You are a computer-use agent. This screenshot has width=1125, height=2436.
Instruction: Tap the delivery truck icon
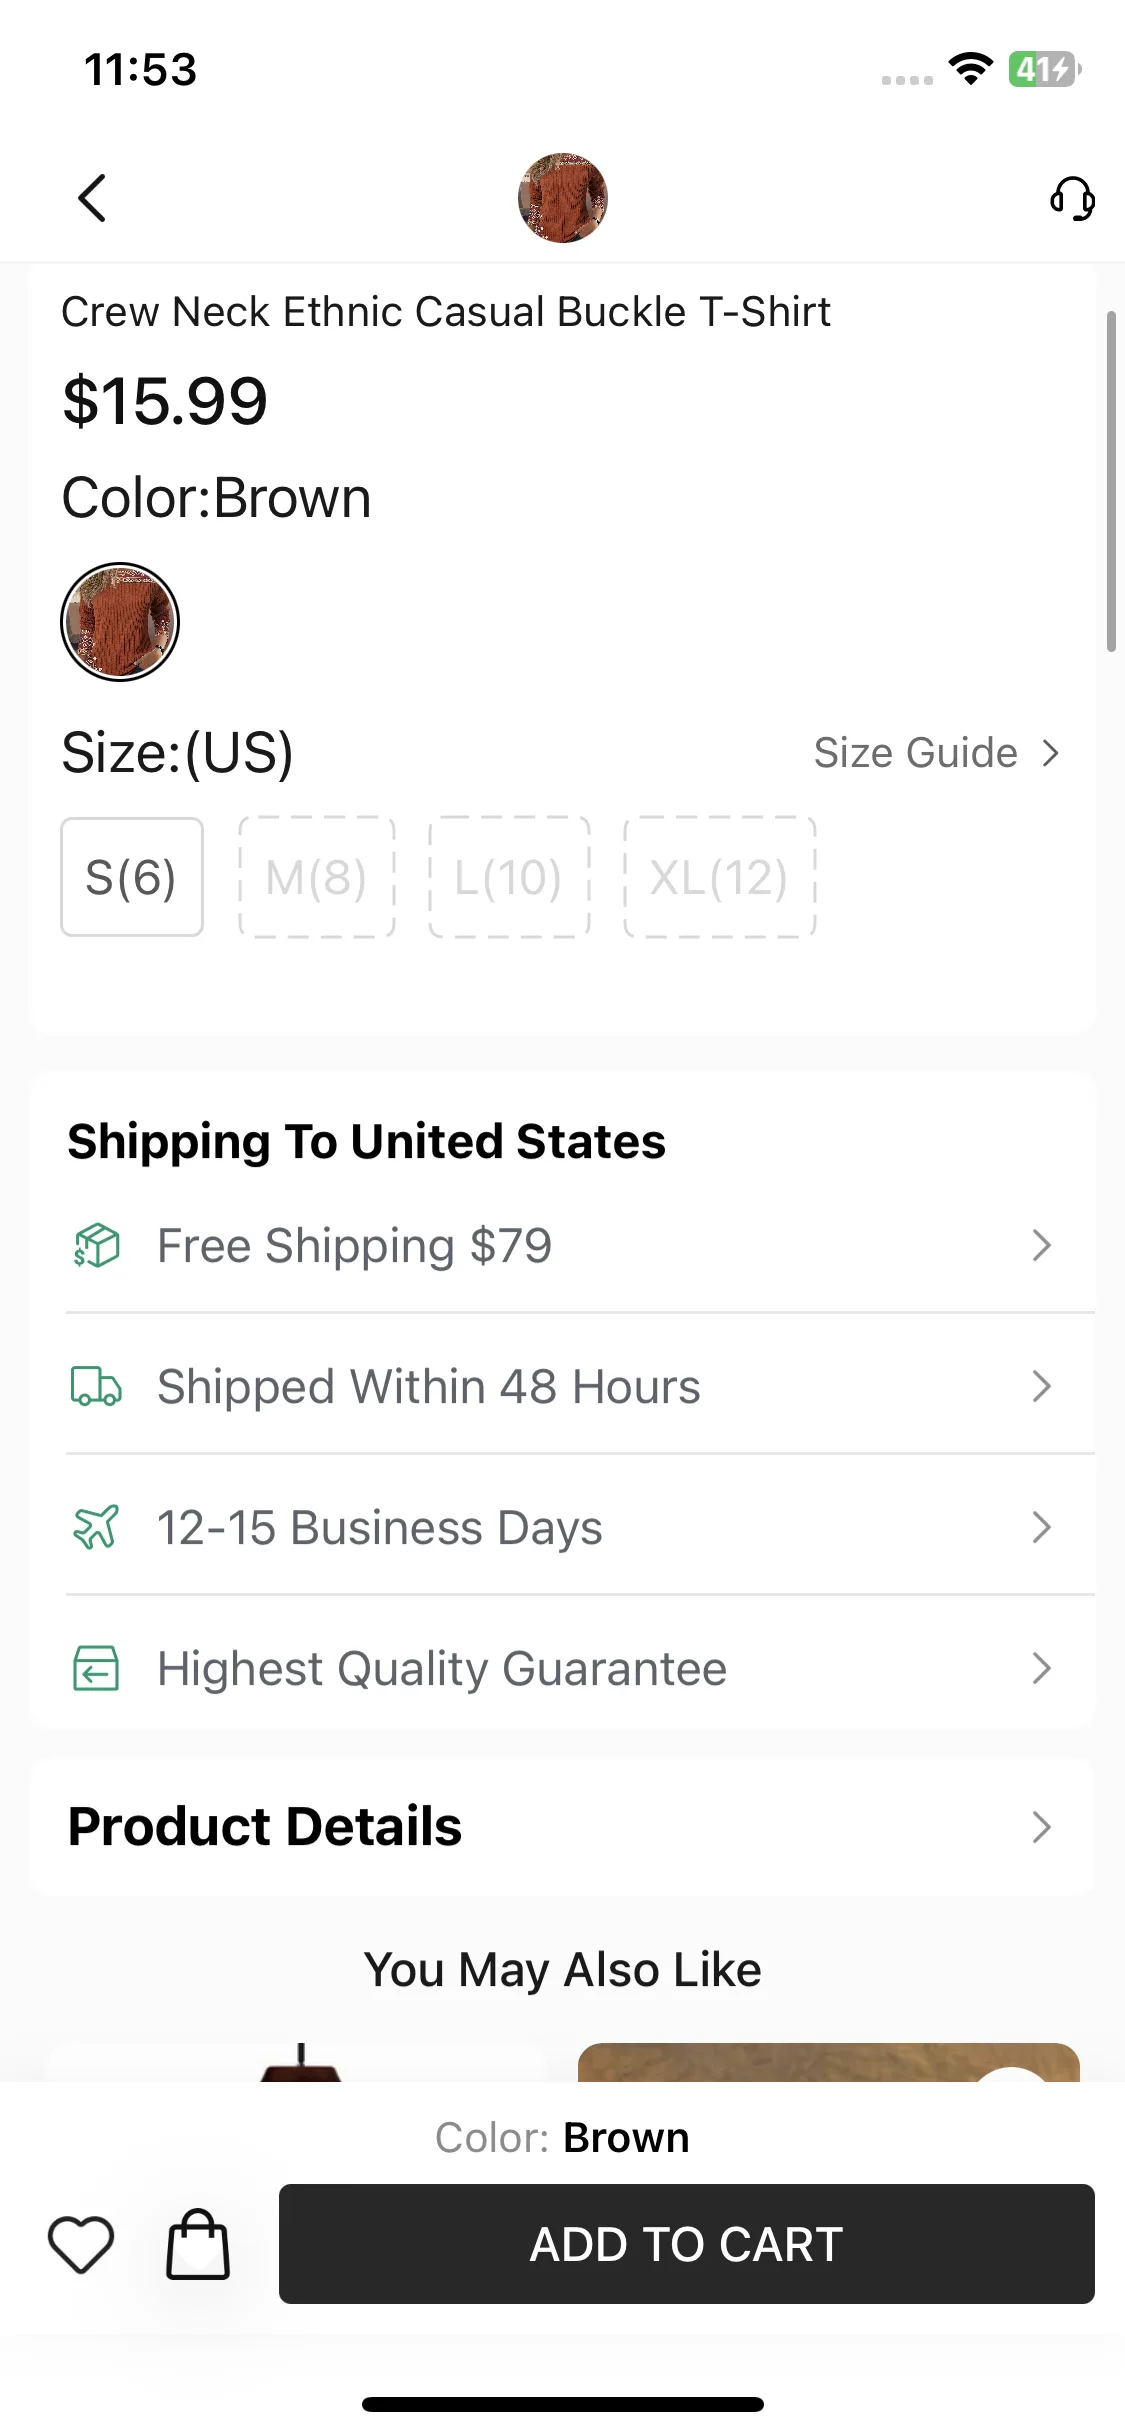tap(96, 1387)
